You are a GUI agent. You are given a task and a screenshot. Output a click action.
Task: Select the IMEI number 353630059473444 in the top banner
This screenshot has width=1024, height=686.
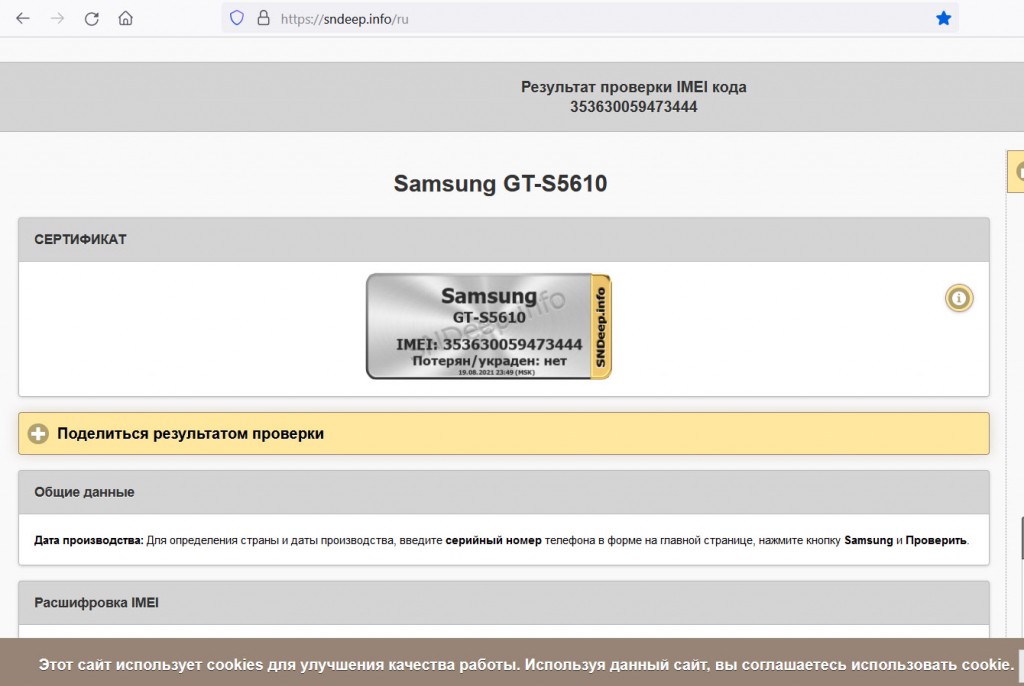pos(633,107)
